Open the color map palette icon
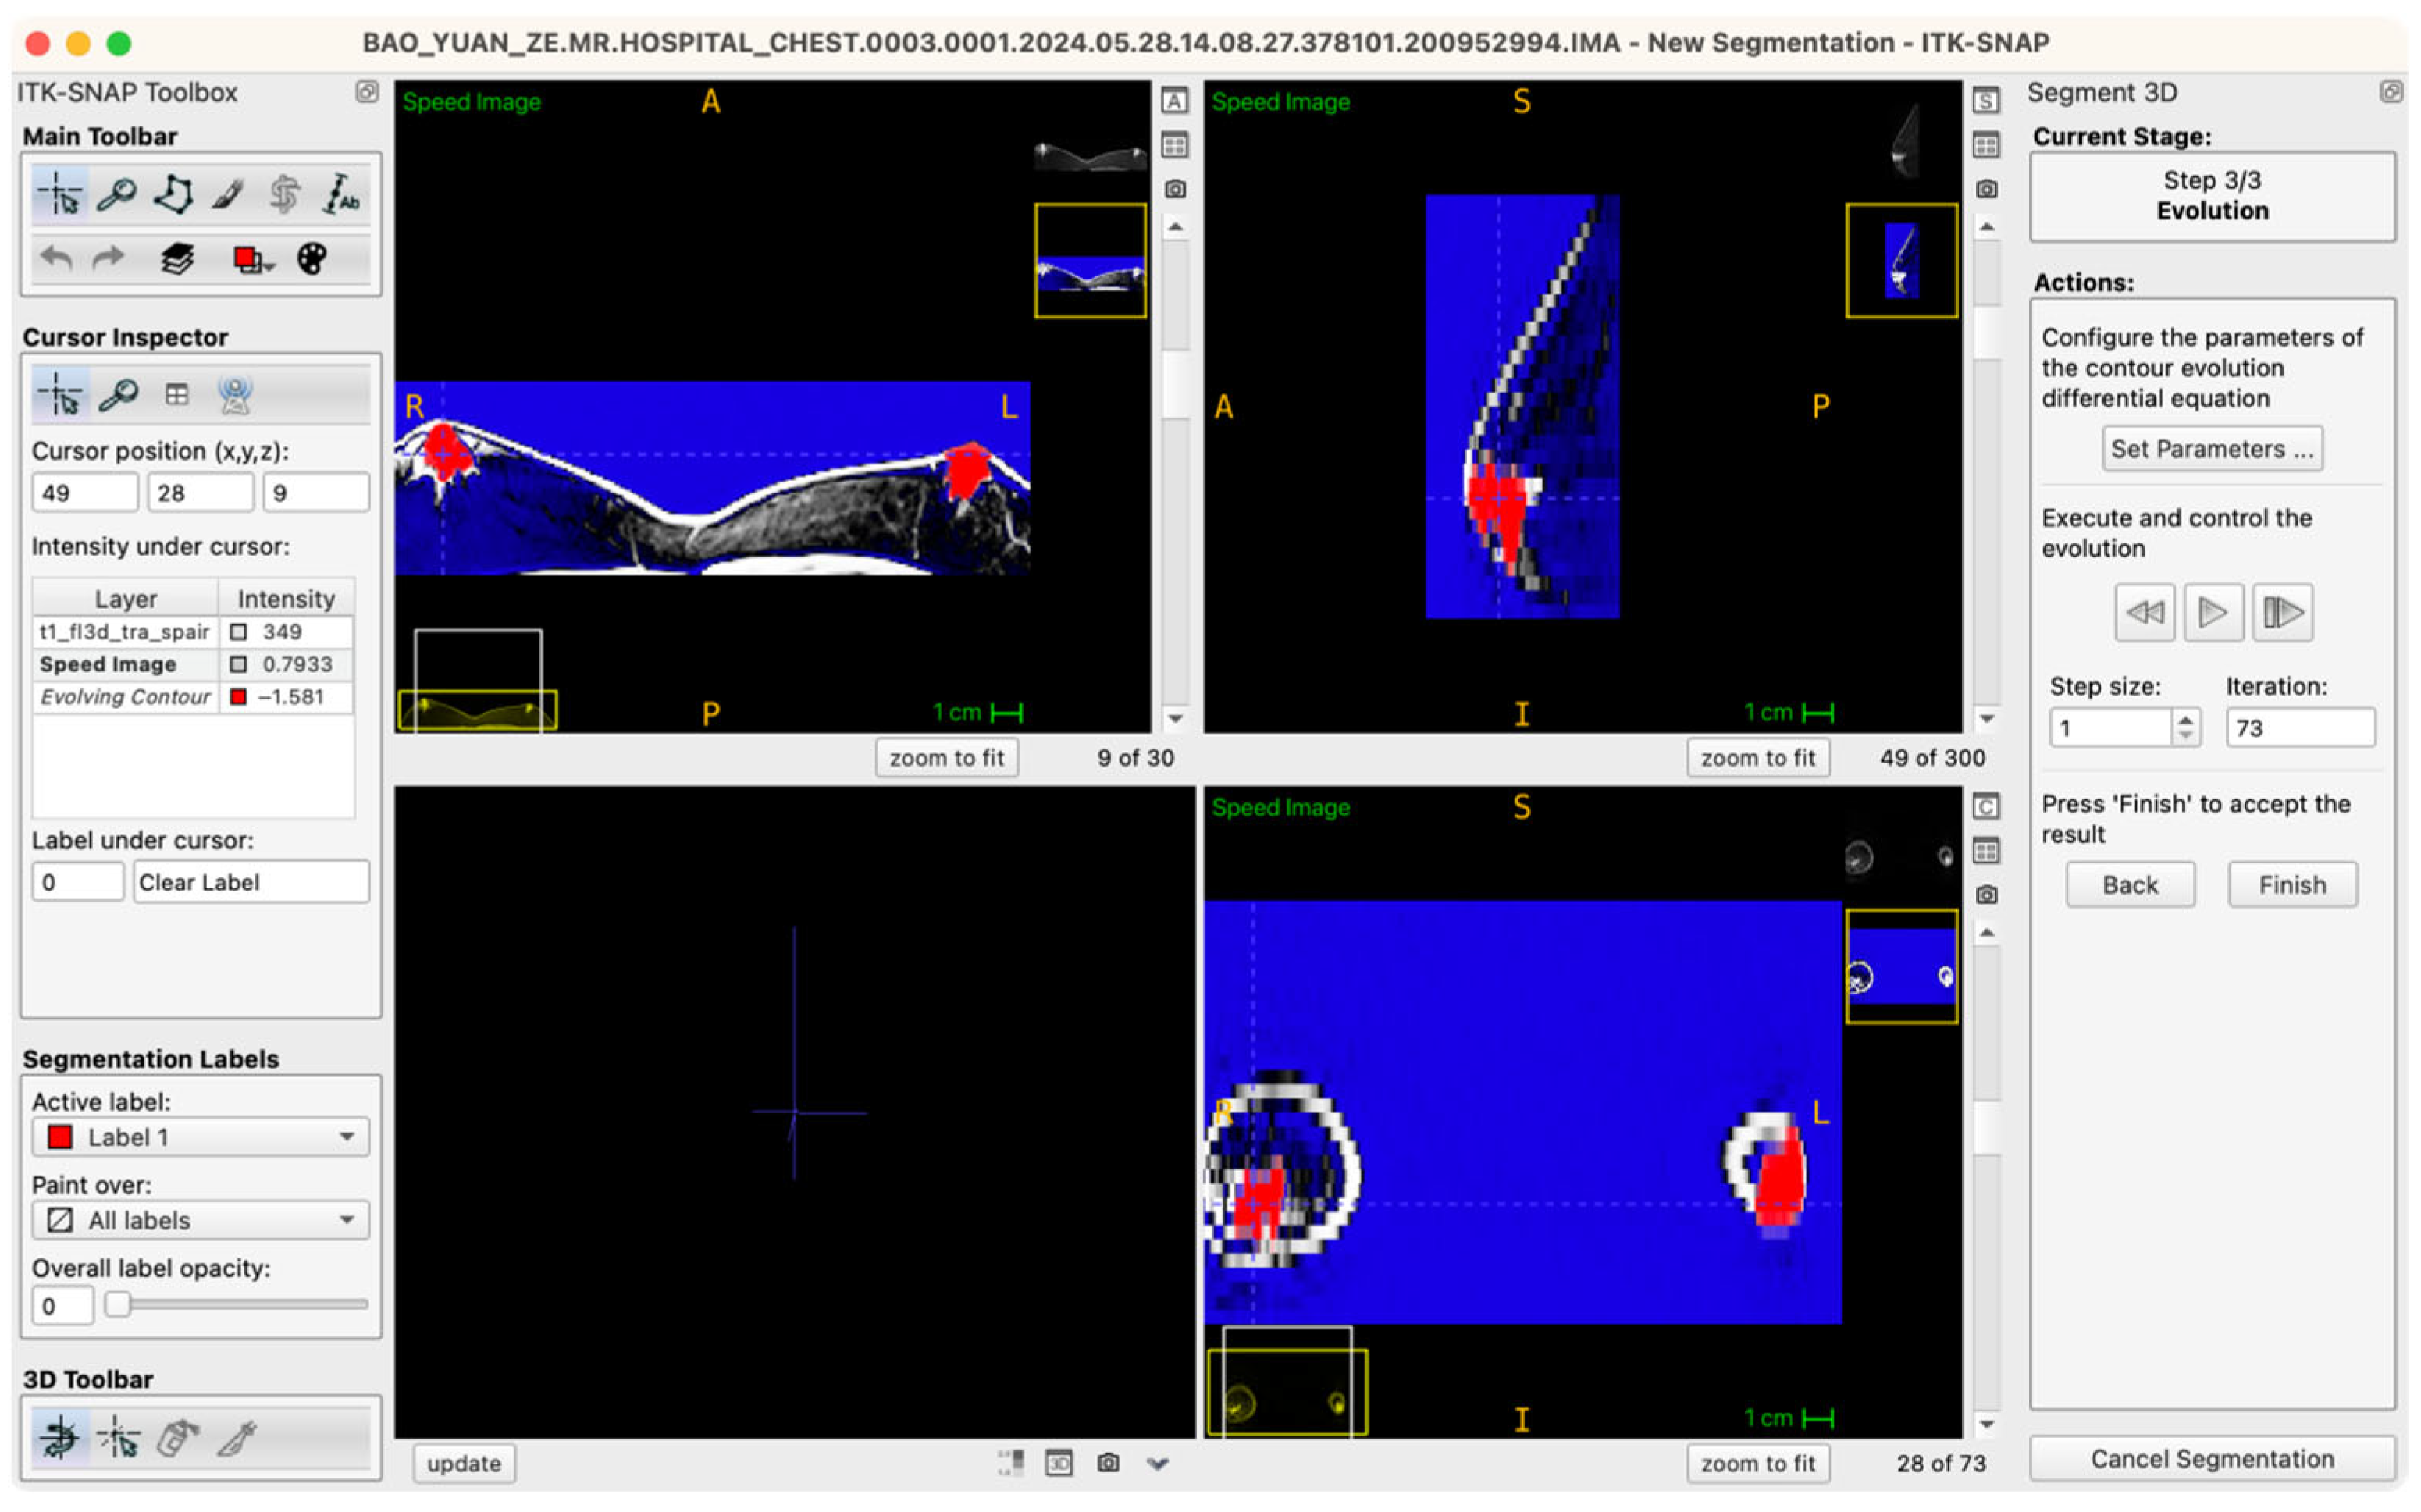The width and height of the screenshot is (2421, 1512). click(x=312, y=259)
